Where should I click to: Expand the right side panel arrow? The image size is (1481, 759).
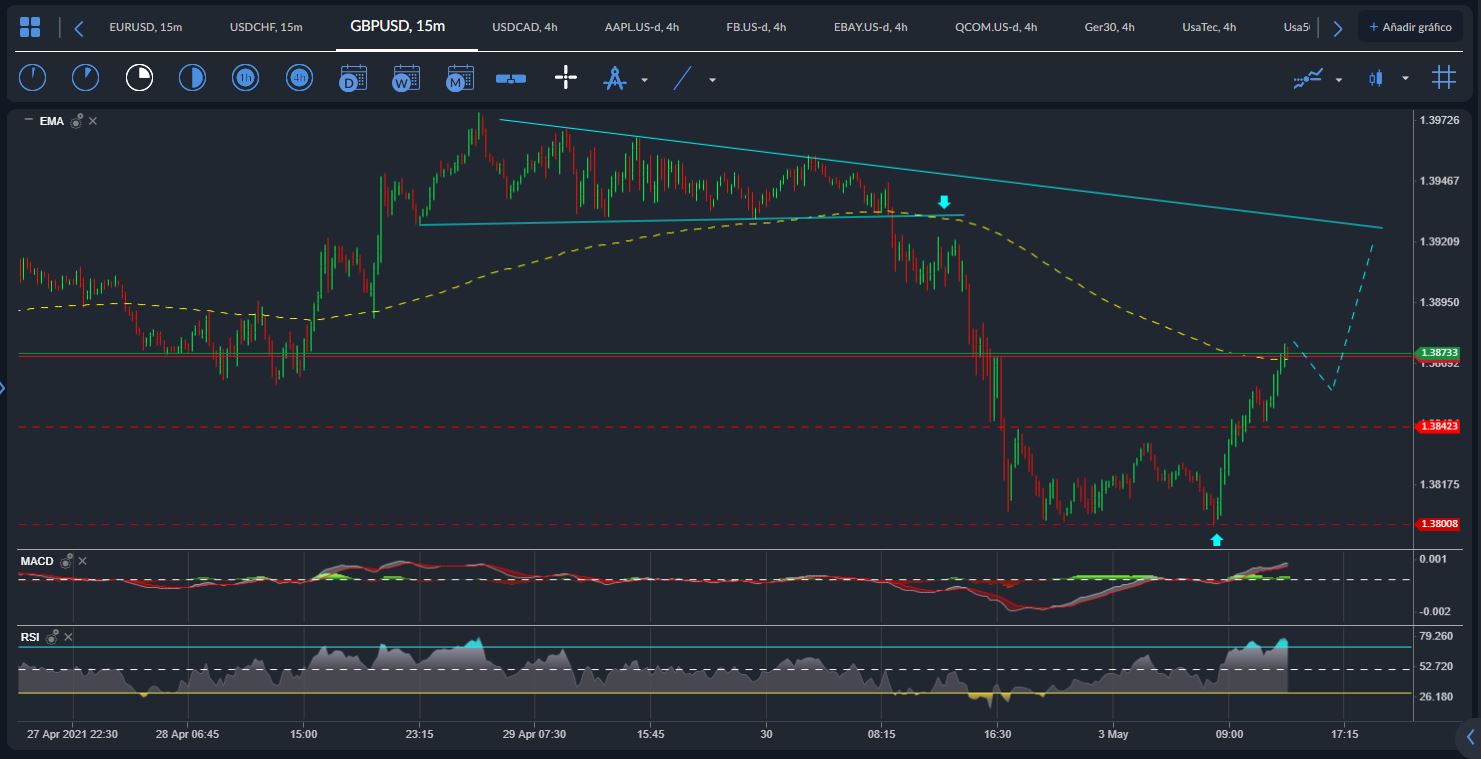pyautogui.click(x=1470, y=739)
